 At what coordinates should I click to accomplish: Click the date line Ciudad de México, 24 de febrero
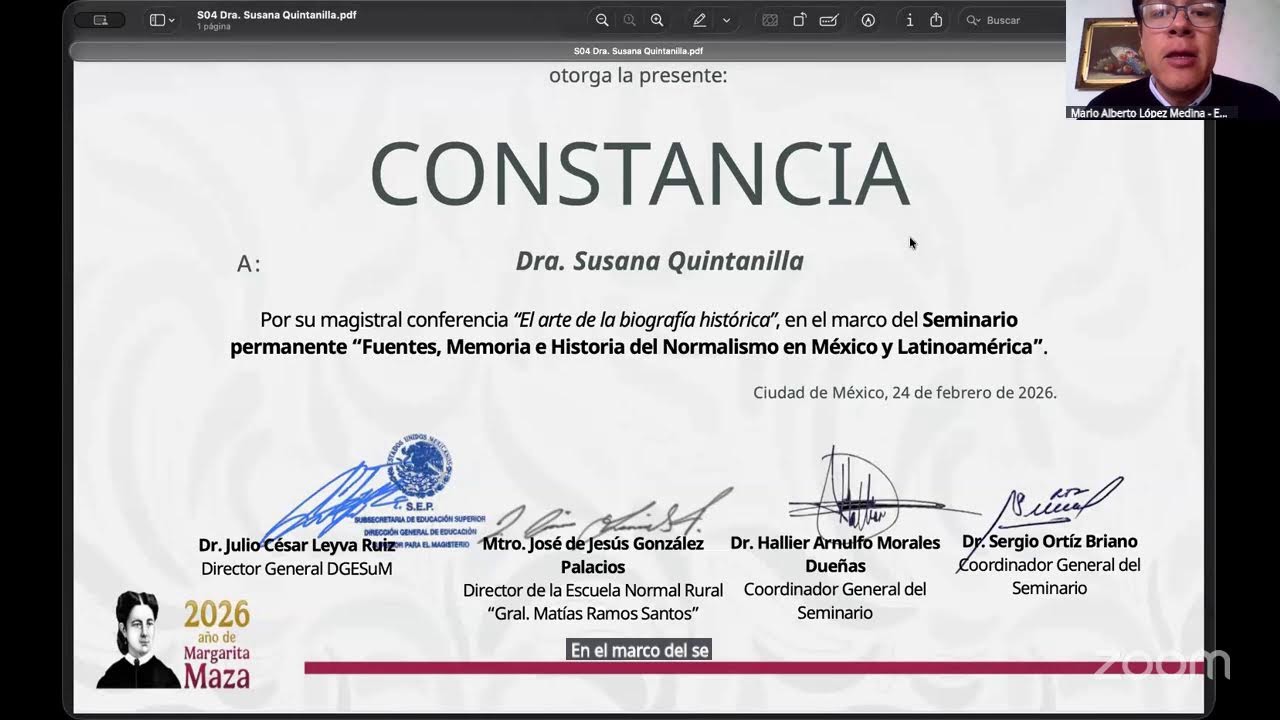coord(905,392)
